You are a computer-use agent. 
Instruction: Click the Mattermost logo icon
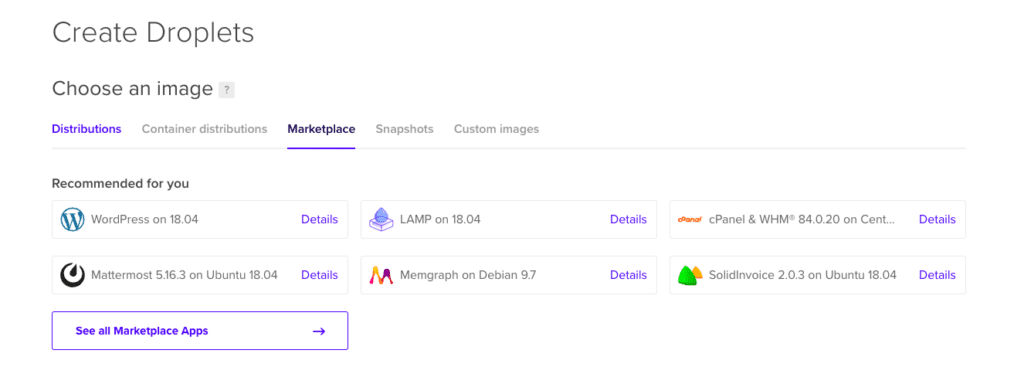(x=72, y=275)
